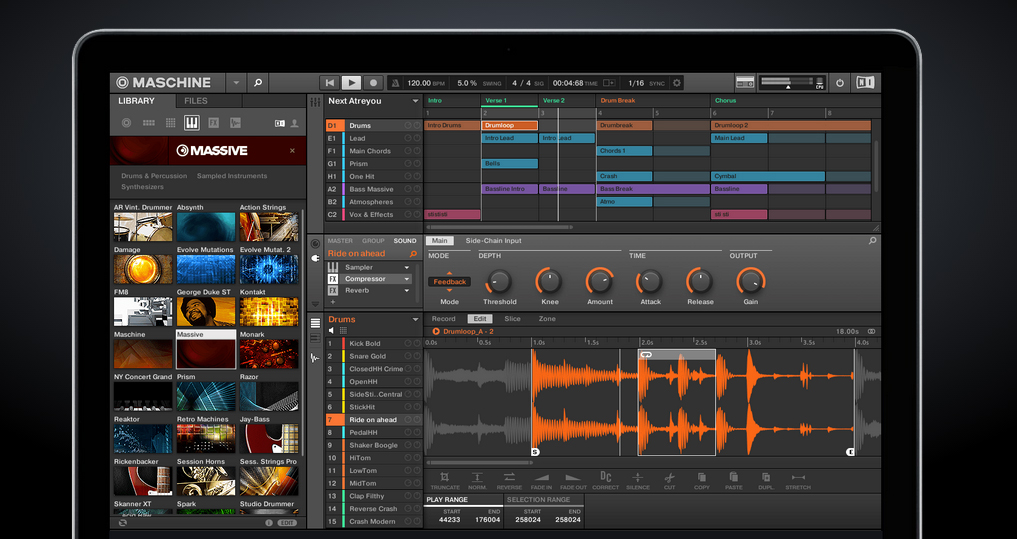Select the FX browser type icon
1017x539 pixels.
pos(213,123)
